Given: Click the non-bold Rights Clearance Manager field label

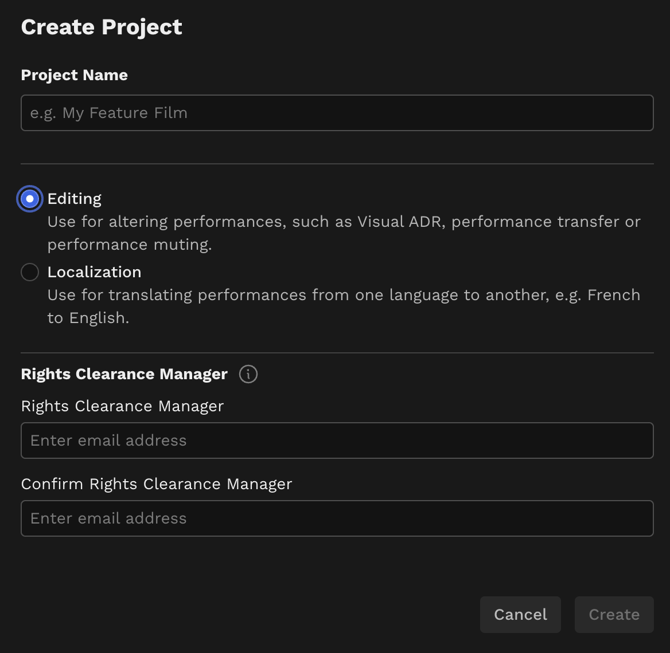Looking at the screenshot, I should (122, 406).
